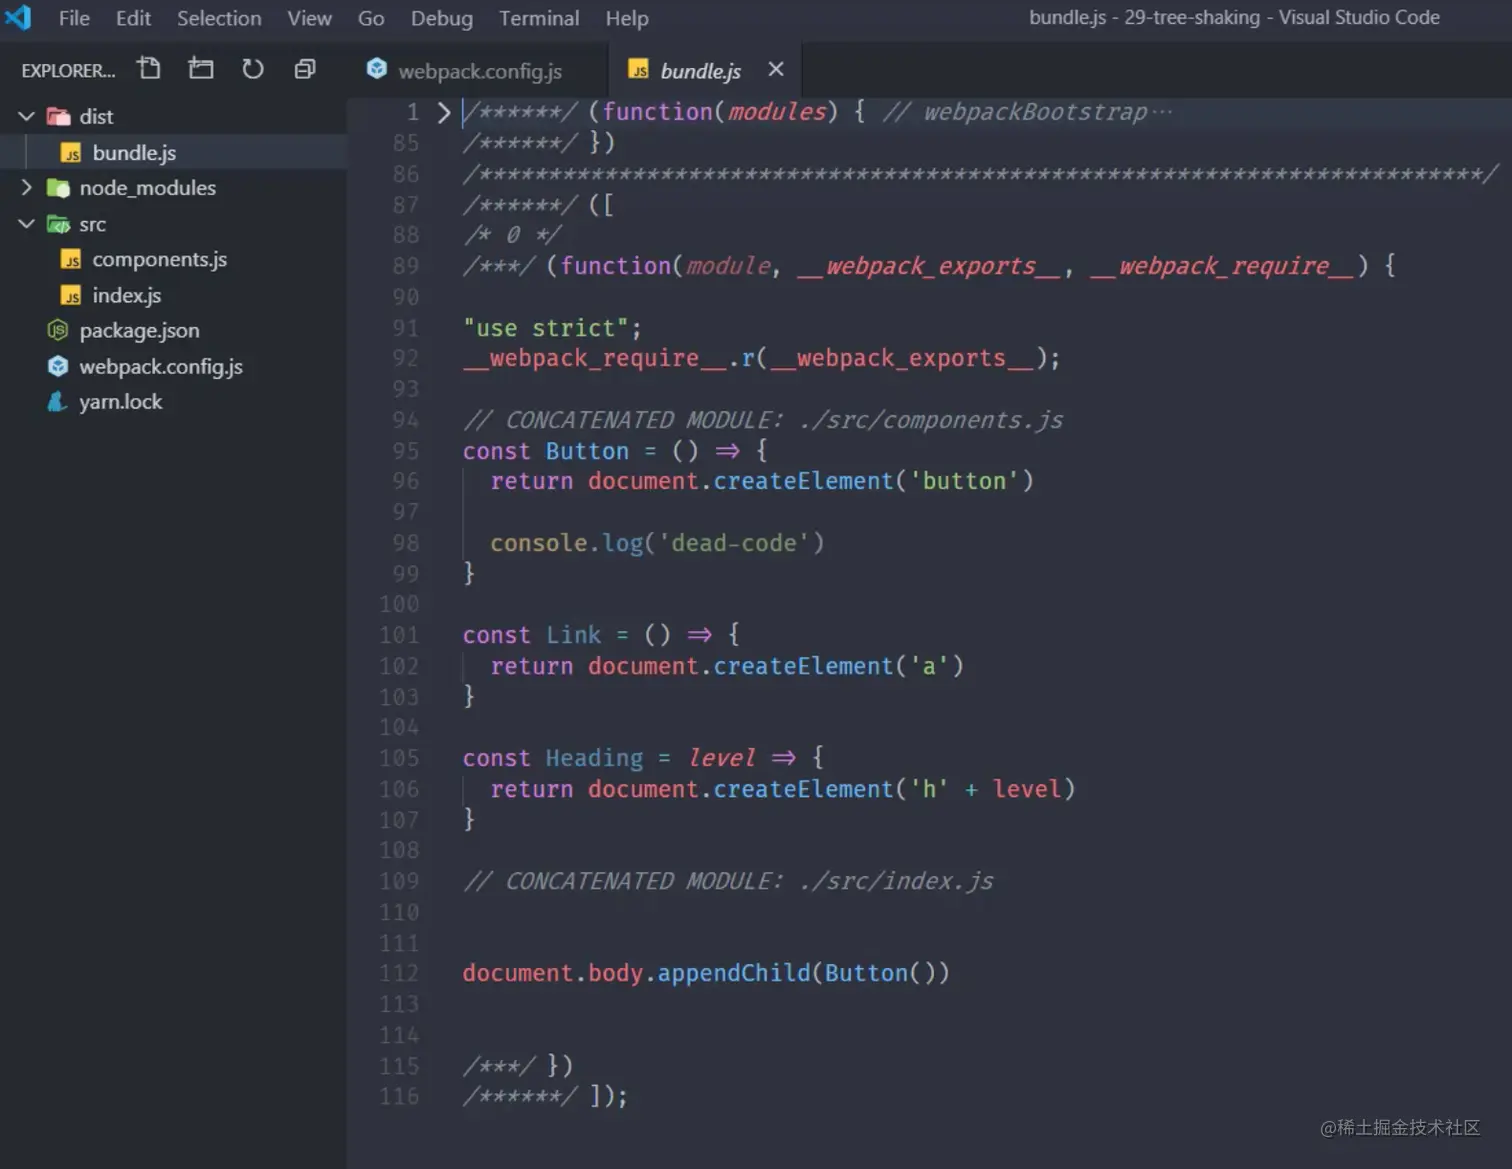Click the New File icon in Explorer

pos(149,68)
